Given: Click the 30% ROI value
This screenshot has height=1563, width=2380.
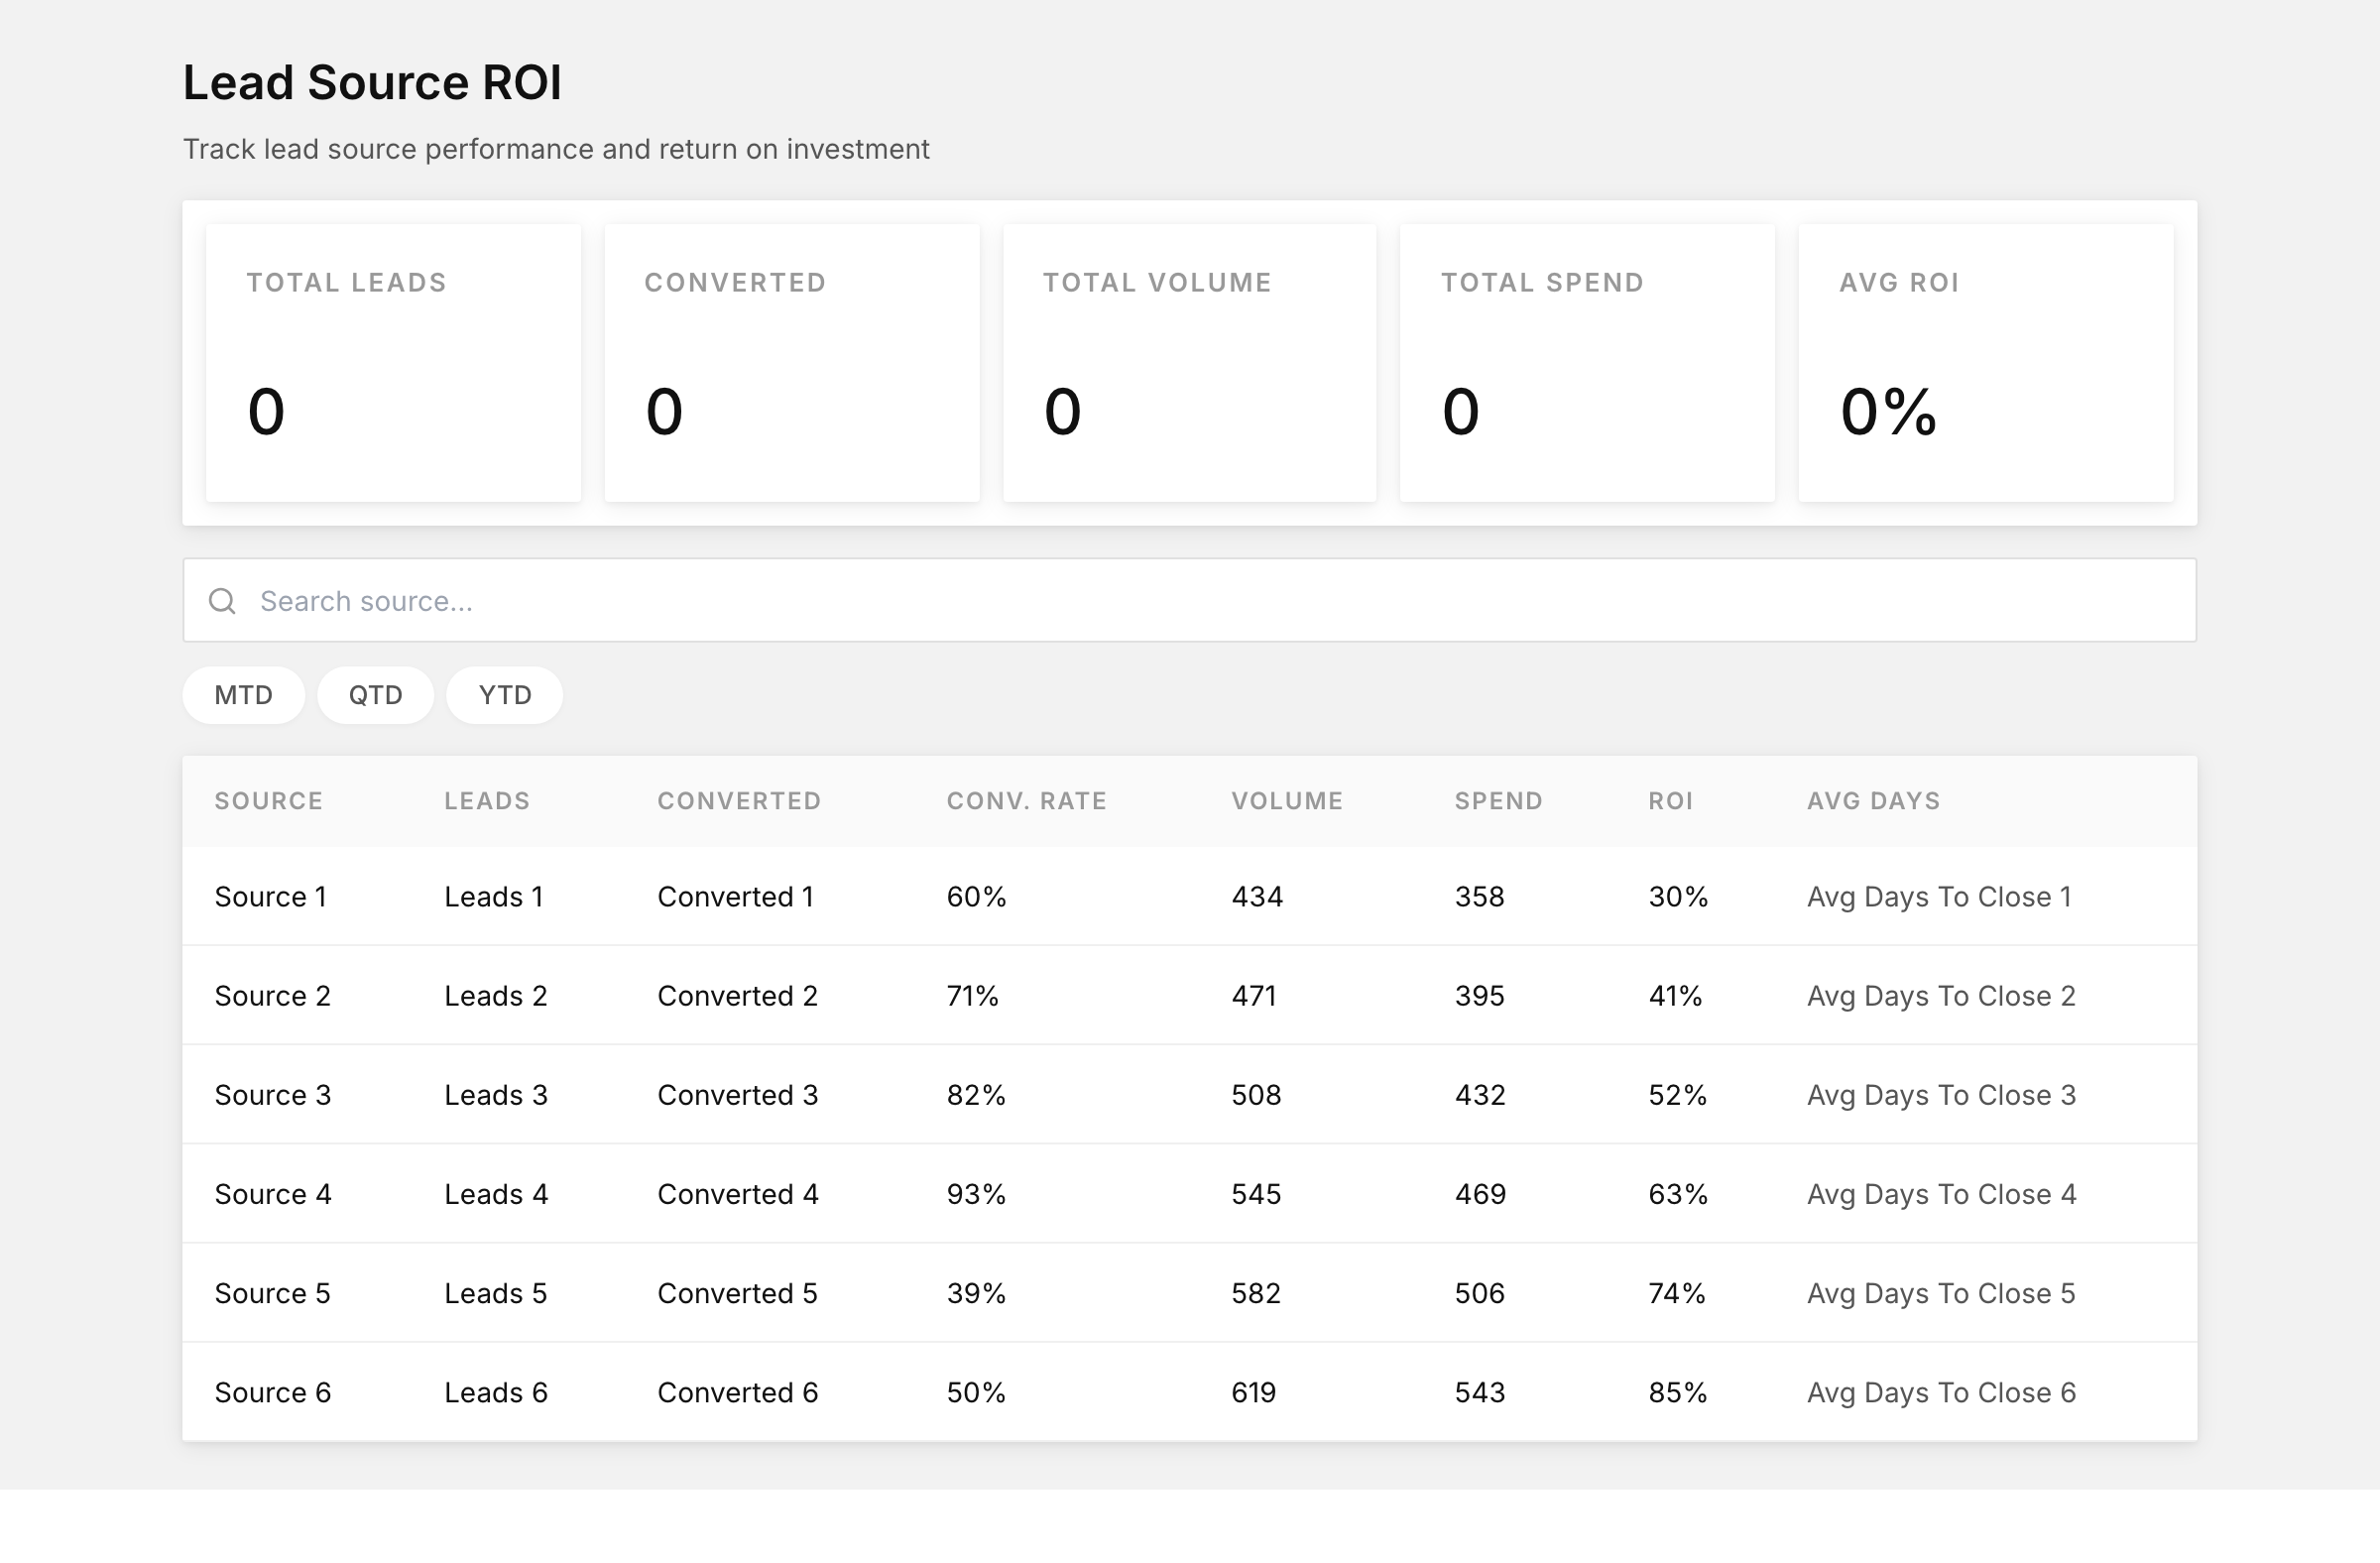Looking at the screenshot, I should [1678, 897].
